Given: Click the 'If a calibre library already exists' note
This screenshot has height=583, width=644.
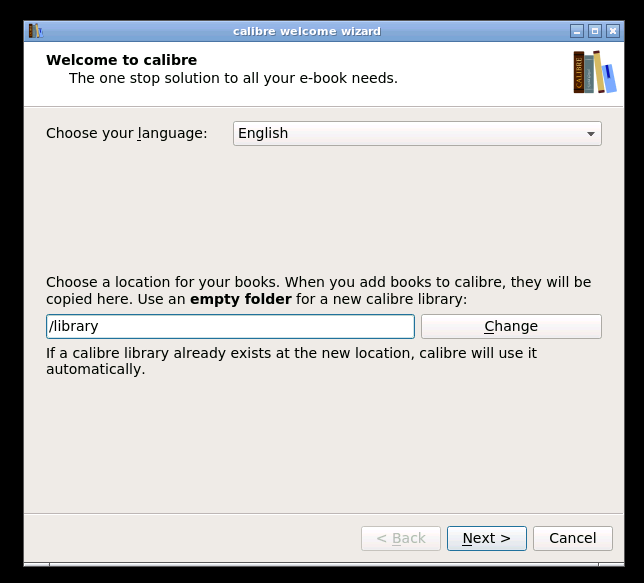Looking at the screenshot, I should 291,361.
